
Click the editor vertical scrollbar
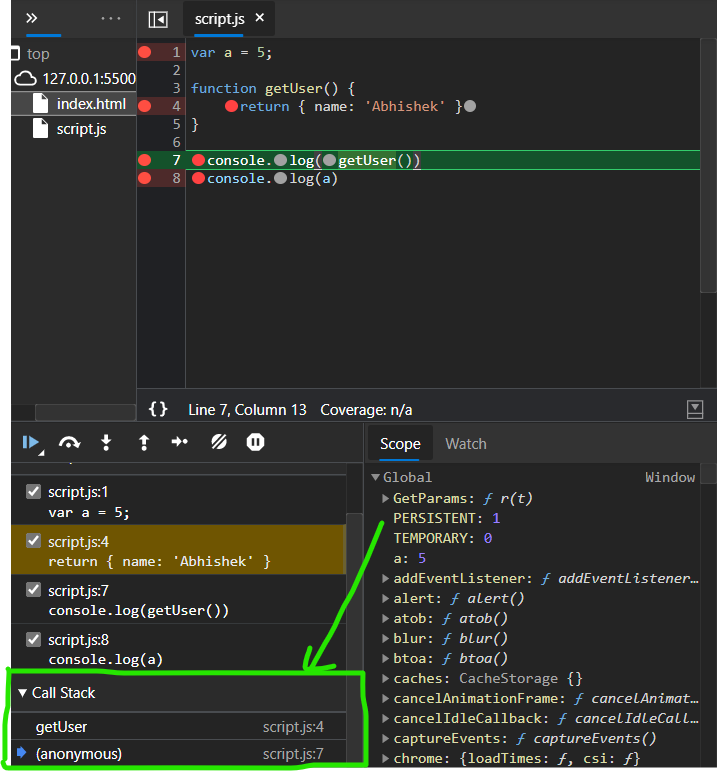click(x=708, y=166)
